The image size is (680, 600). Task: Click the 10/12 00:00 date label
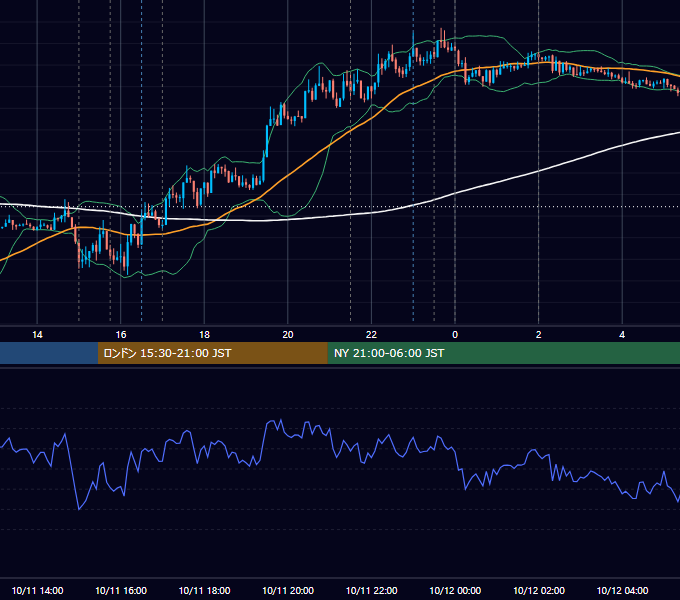point(455,590)
